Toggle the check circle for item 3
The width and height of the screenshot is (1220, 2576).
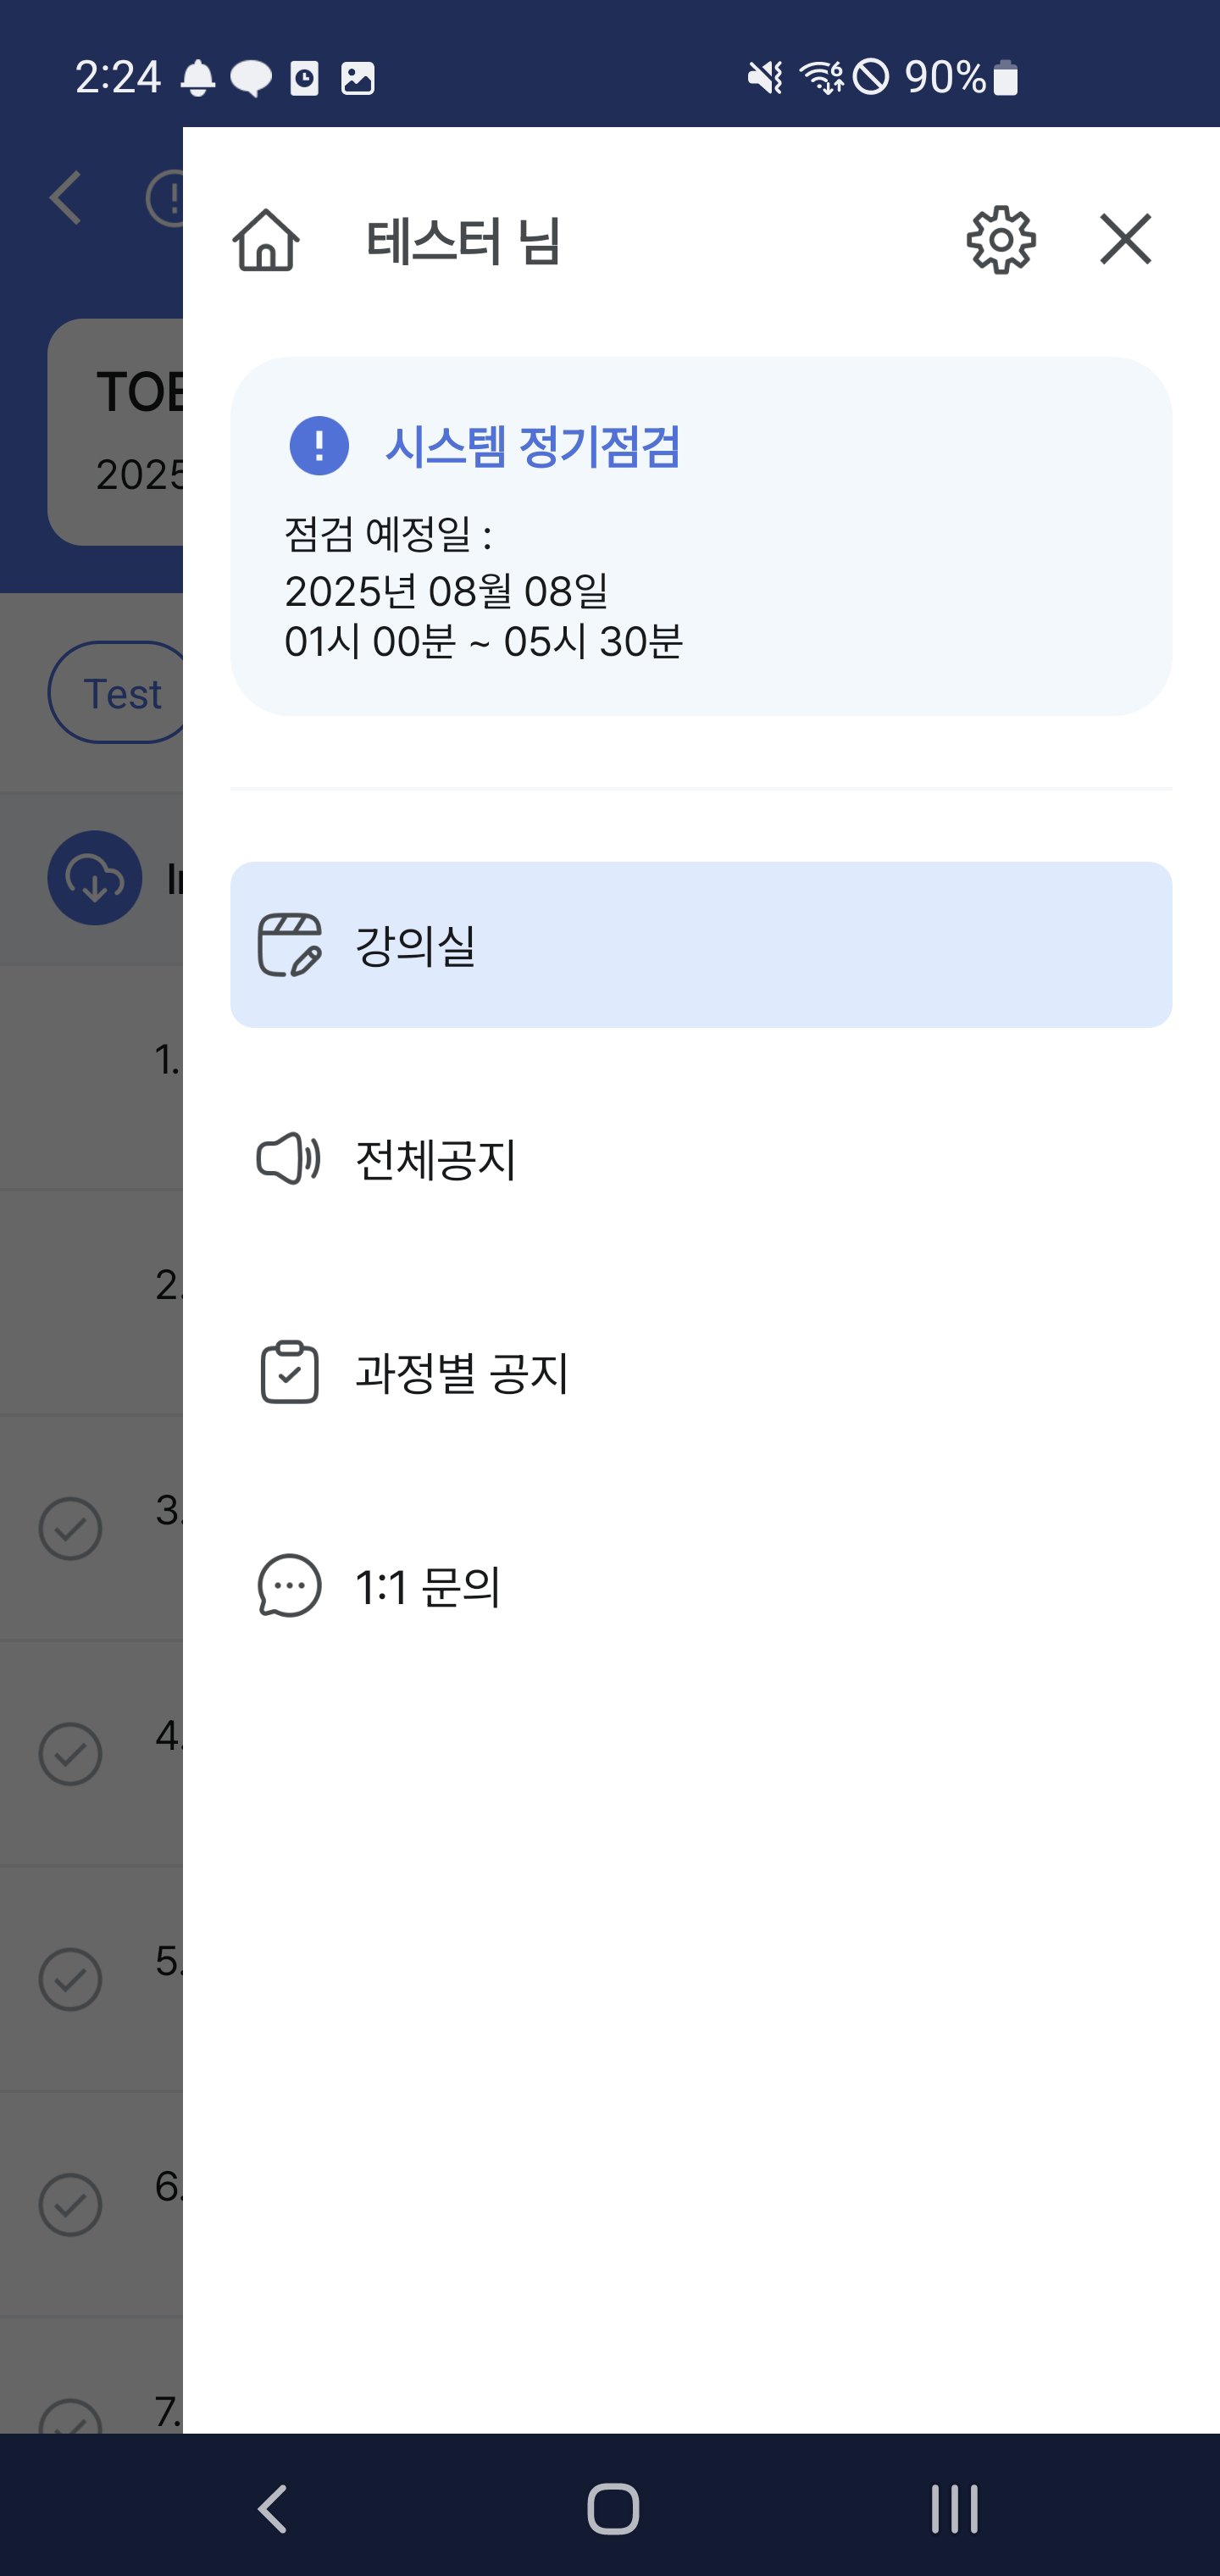pyautogui.click(x=70, y=1528)
